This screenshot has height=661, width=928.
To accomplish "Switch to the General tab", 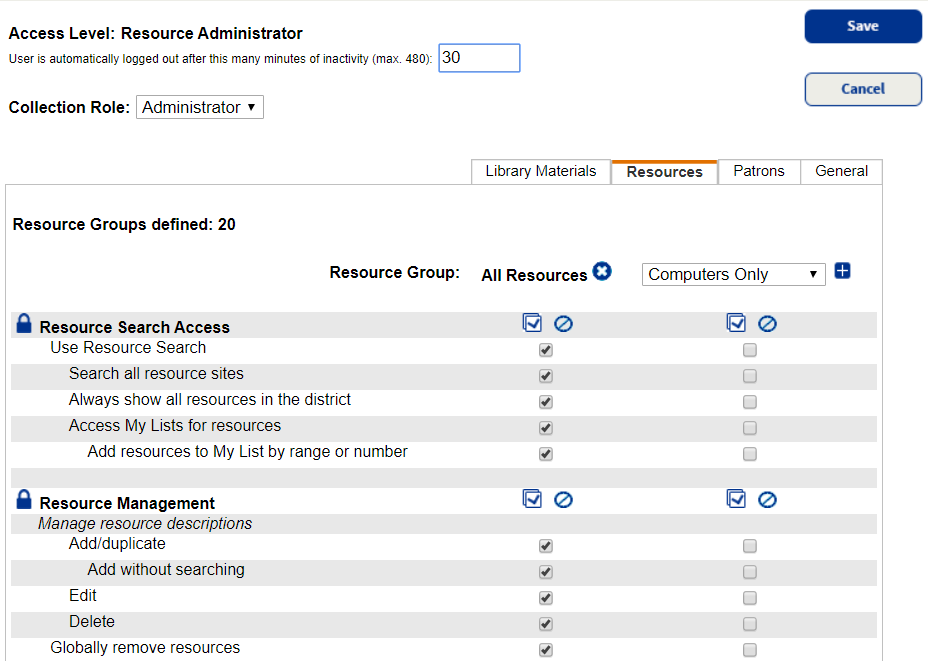I will (x=841, y=172).
